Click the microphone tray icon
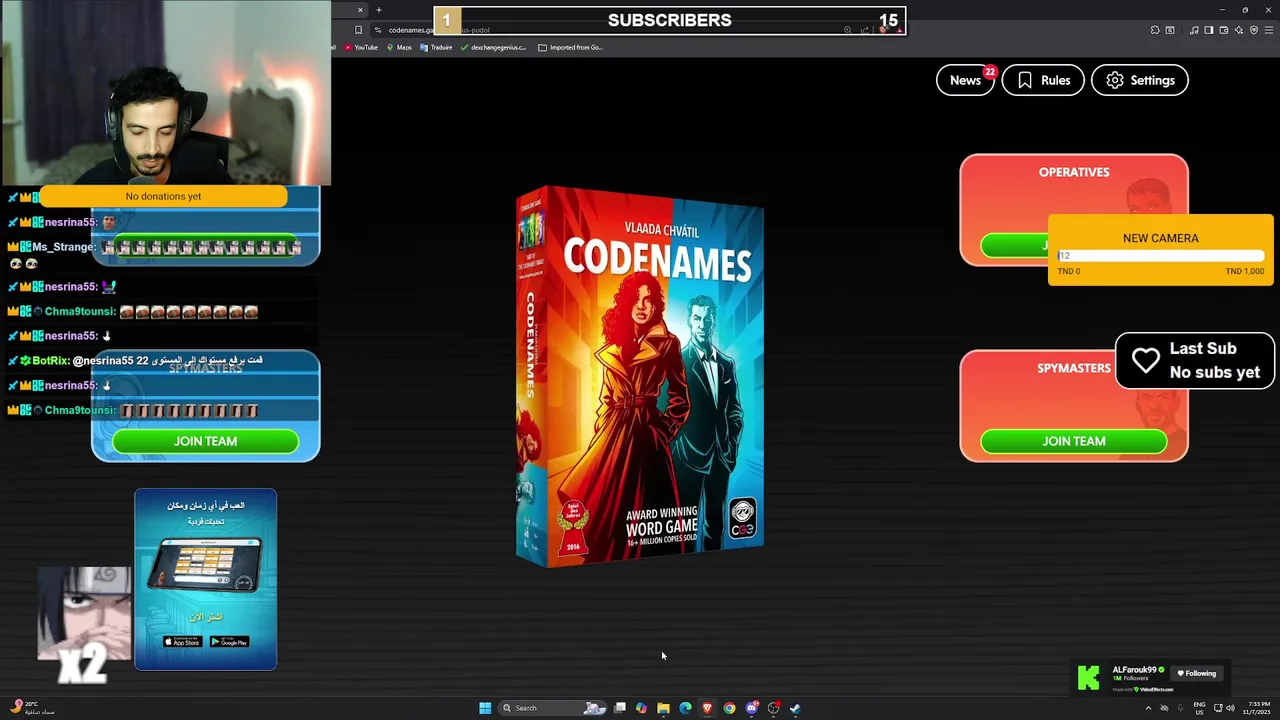This screenshot has height=720, width=1280. pyautogui.click(x=1180, y=708)
